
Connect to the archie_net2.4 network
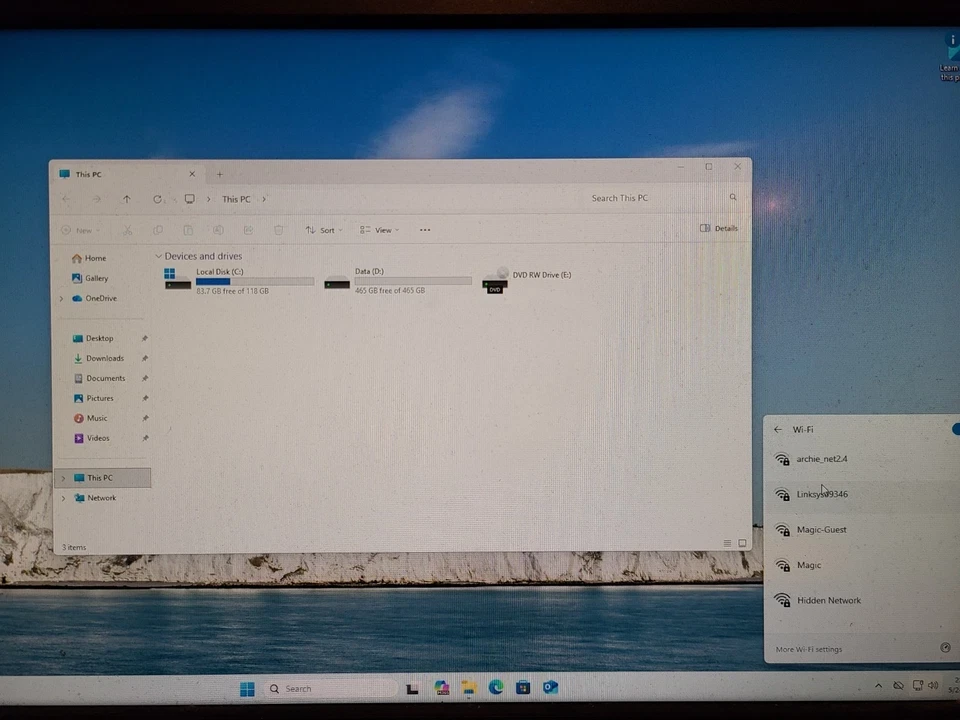point(862,459)
